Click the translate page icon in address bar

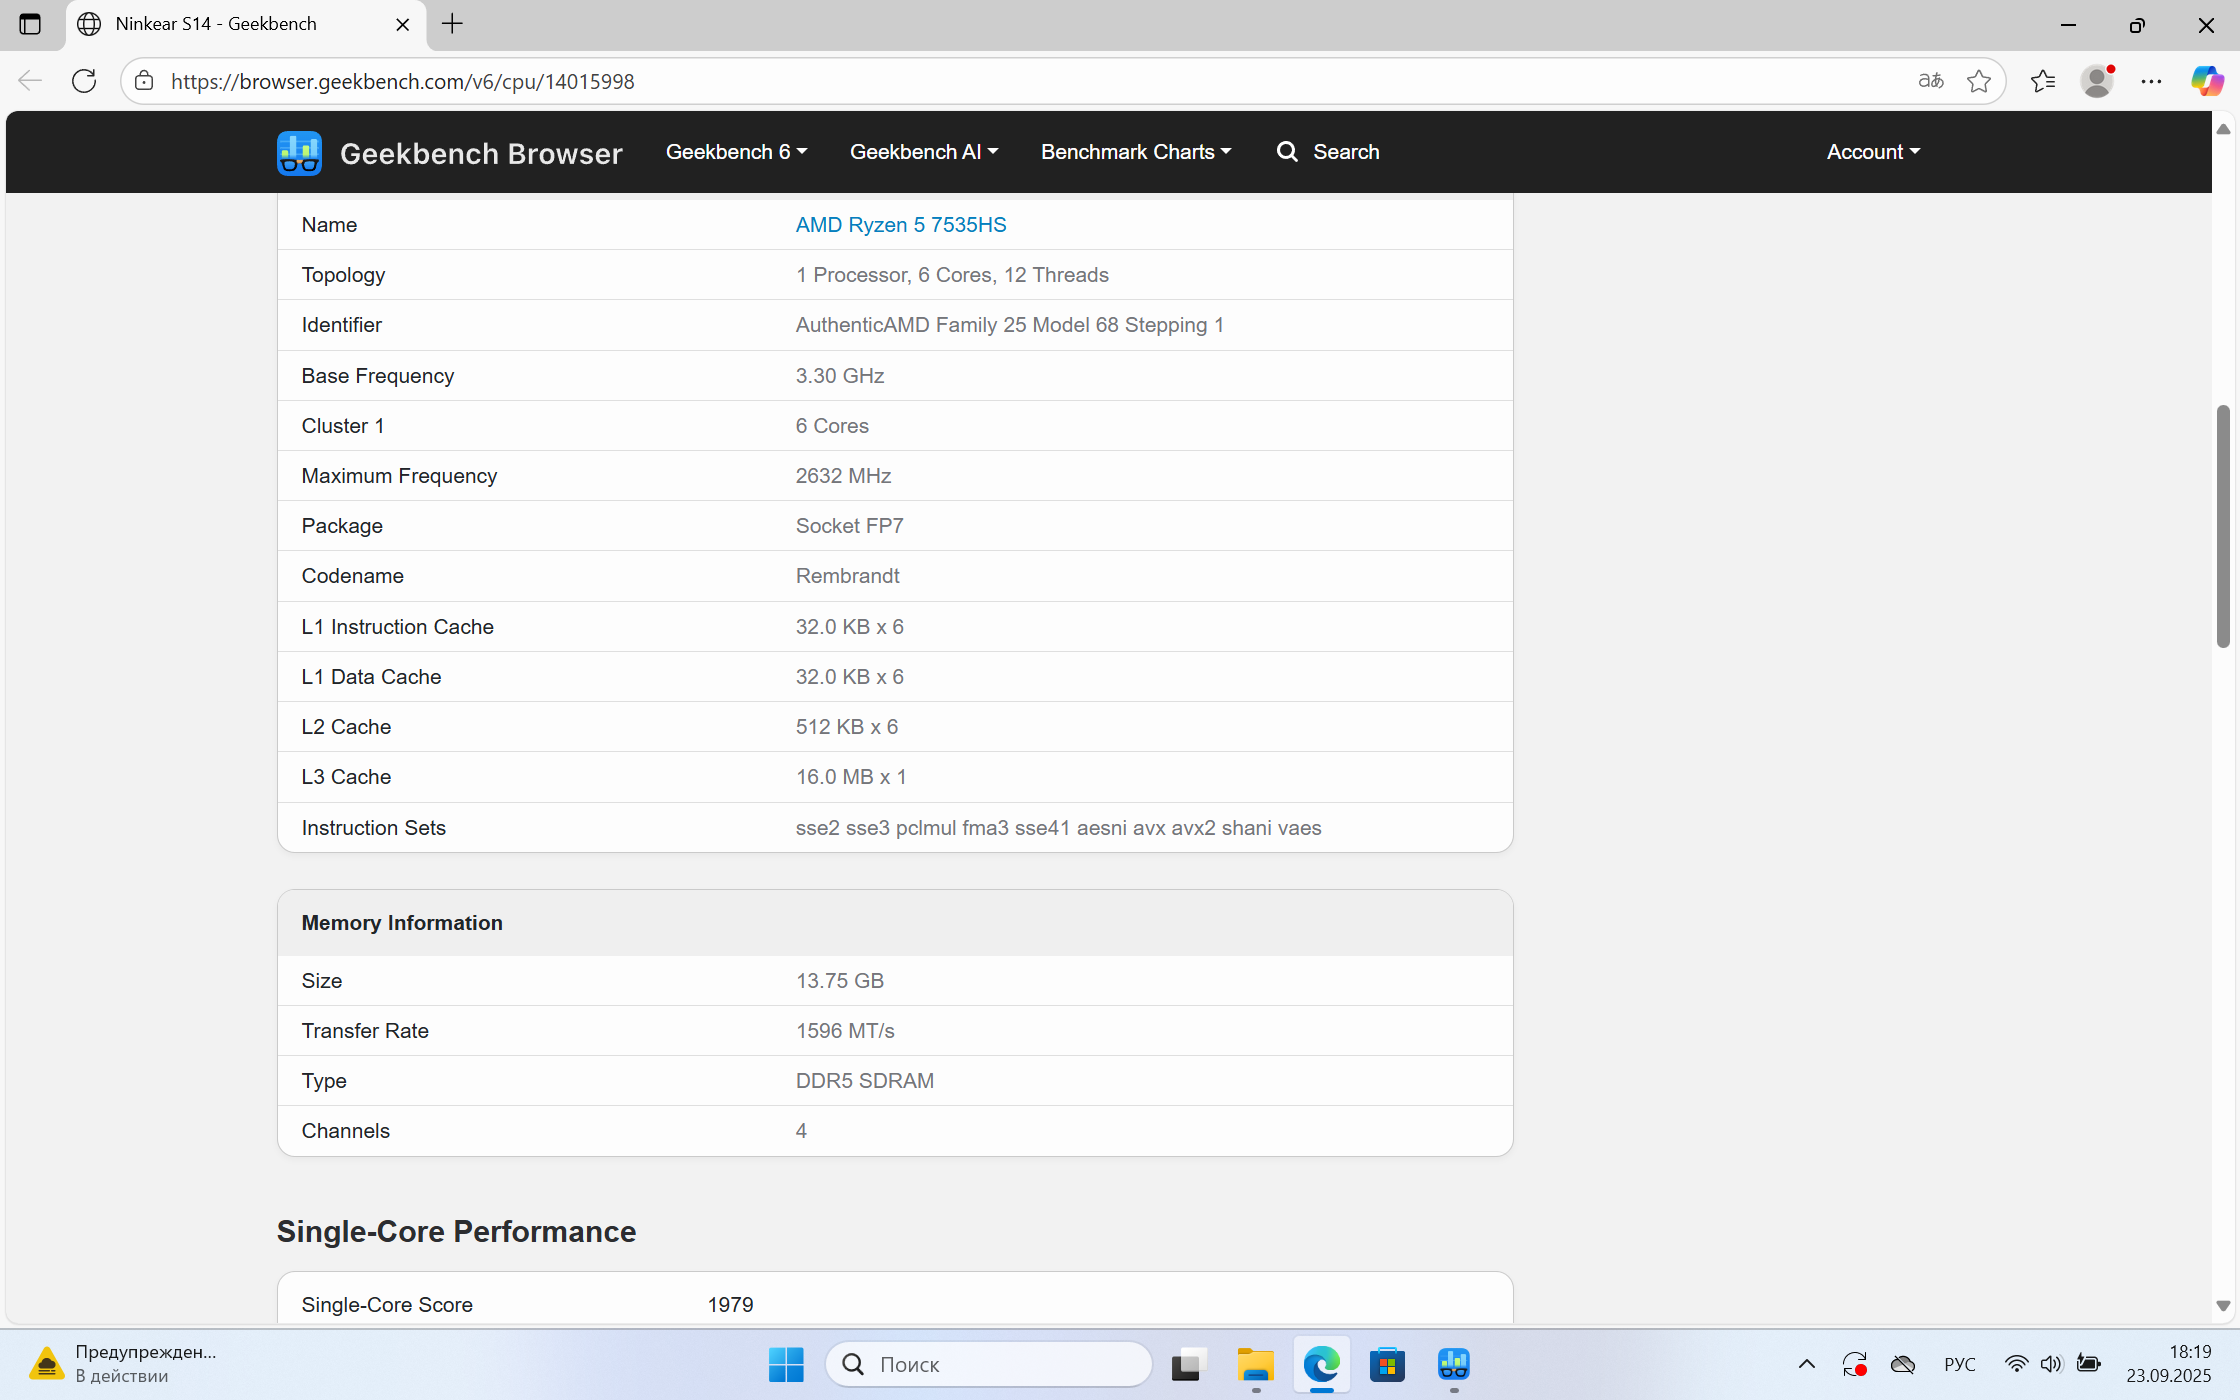[x=1930, y=81]
